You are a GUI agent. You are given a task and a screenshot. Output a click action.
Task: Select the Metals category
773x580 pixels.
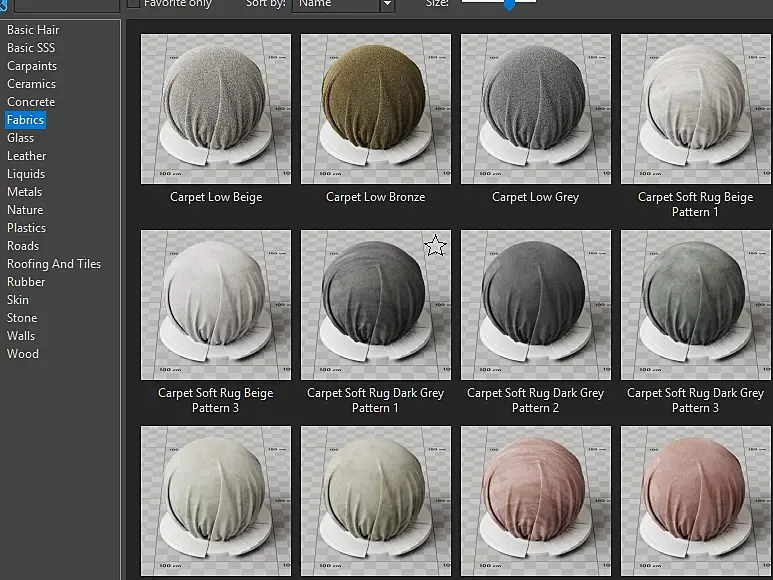pyautogui.click(x=25, y=192)
